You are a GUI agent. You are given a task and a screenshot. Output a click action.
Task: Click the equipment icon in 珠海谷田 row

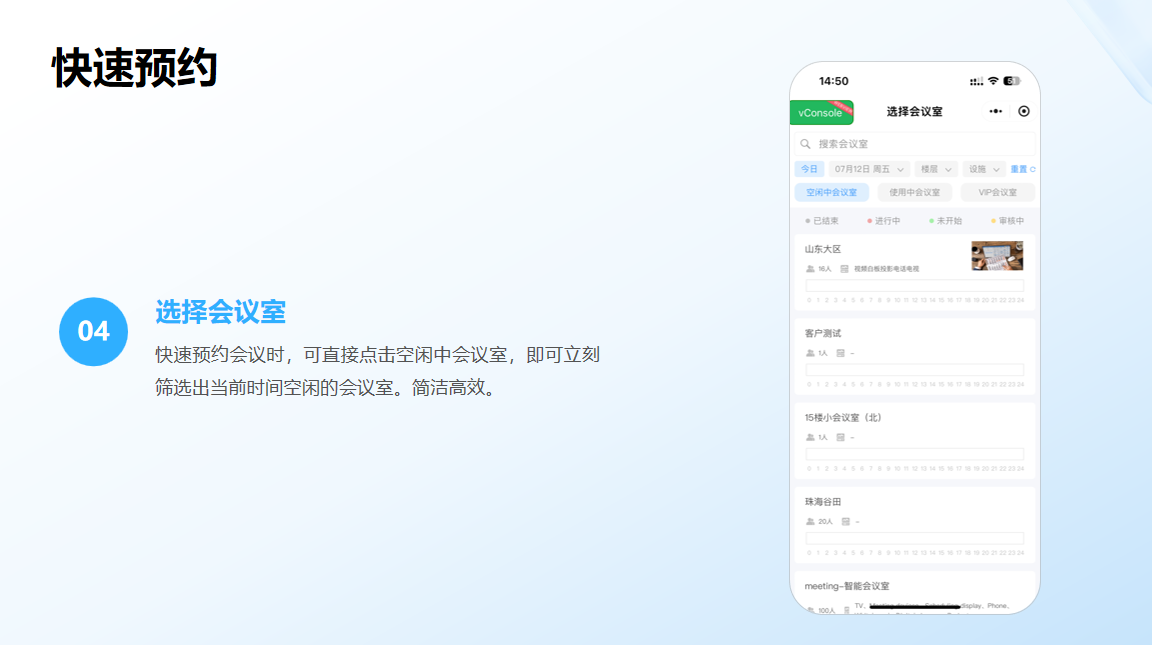846,522
